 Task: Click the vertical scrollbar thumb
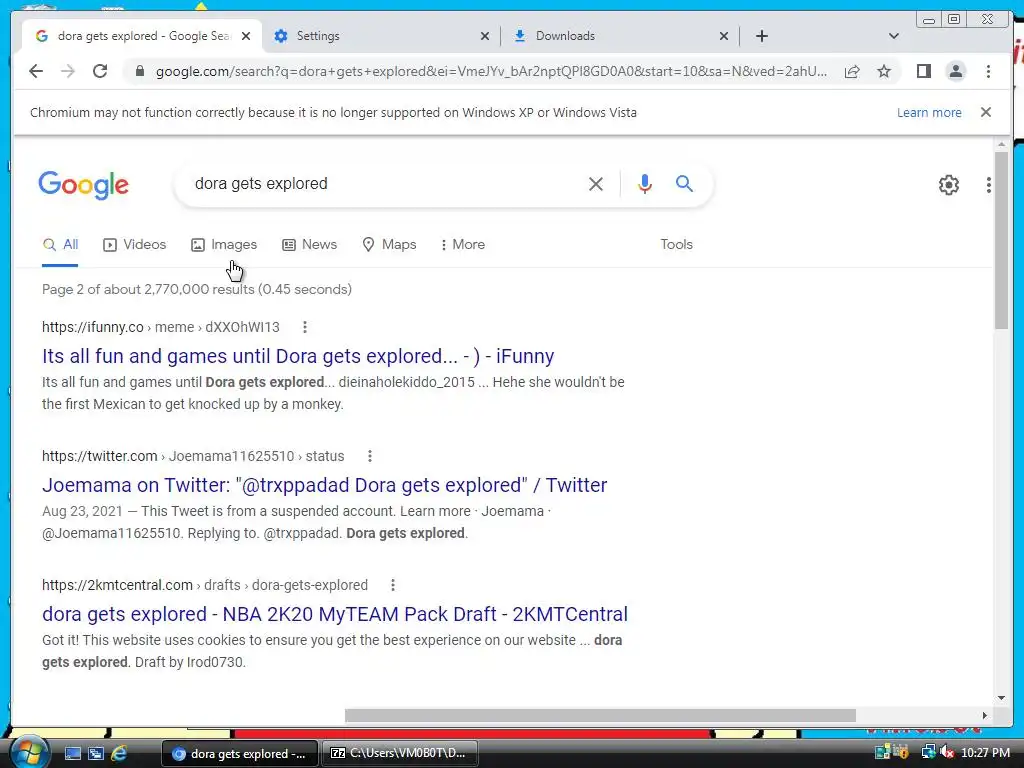pos(1001,240)
